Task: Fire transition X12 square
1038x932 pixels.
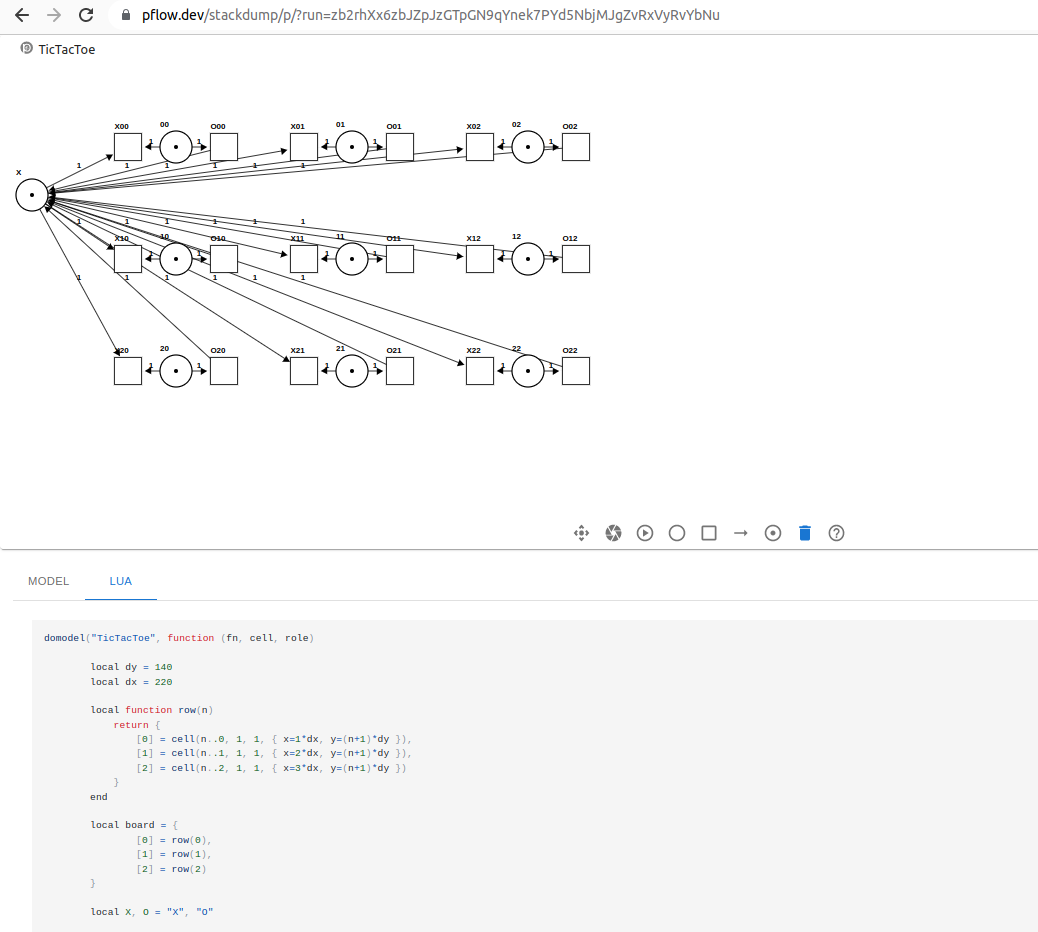Action: (x=480, y=259)
